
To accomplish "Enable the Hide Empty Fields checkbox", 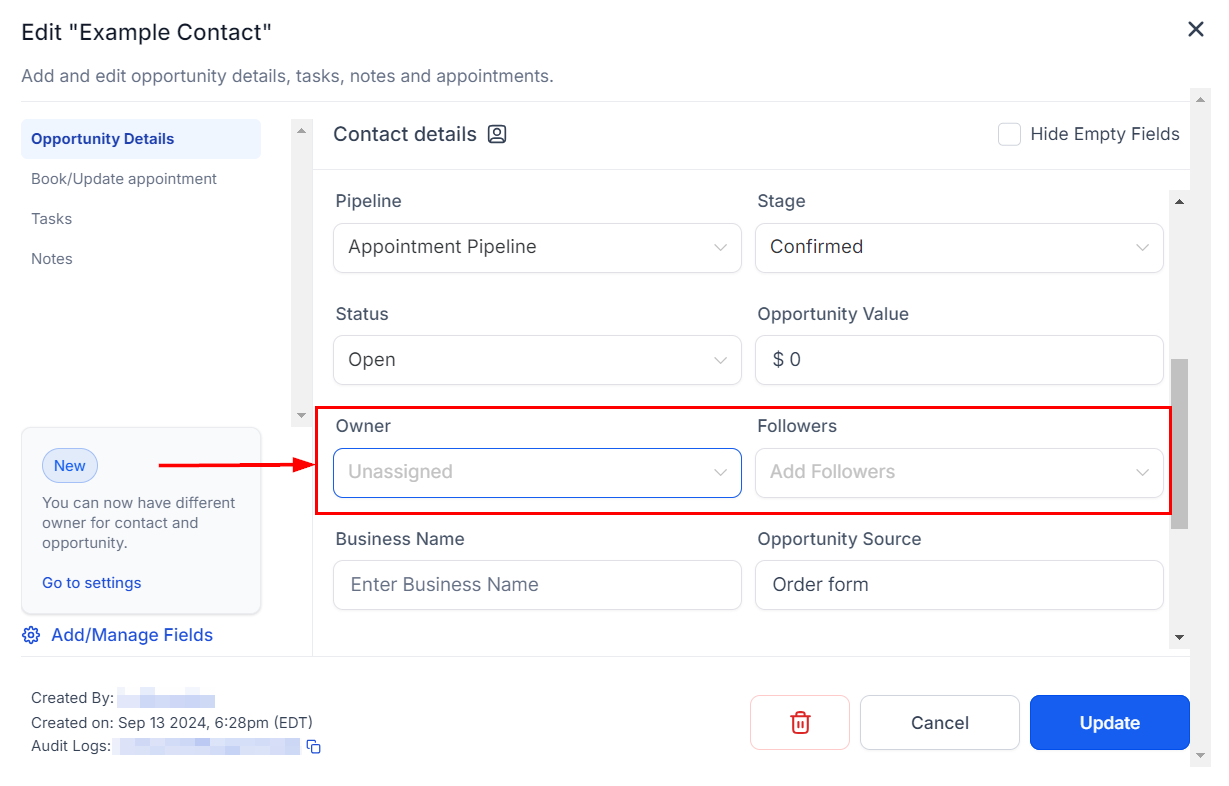I will coord(1009,134).
